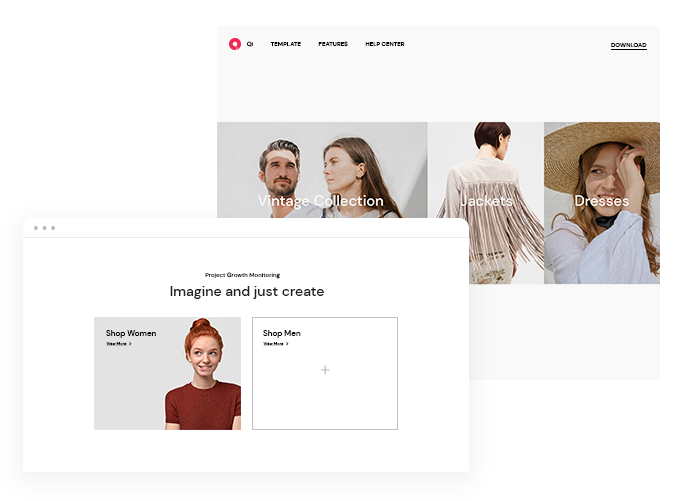Click the Shop Women heading
686x501 pixels.
tap(131, 333)
